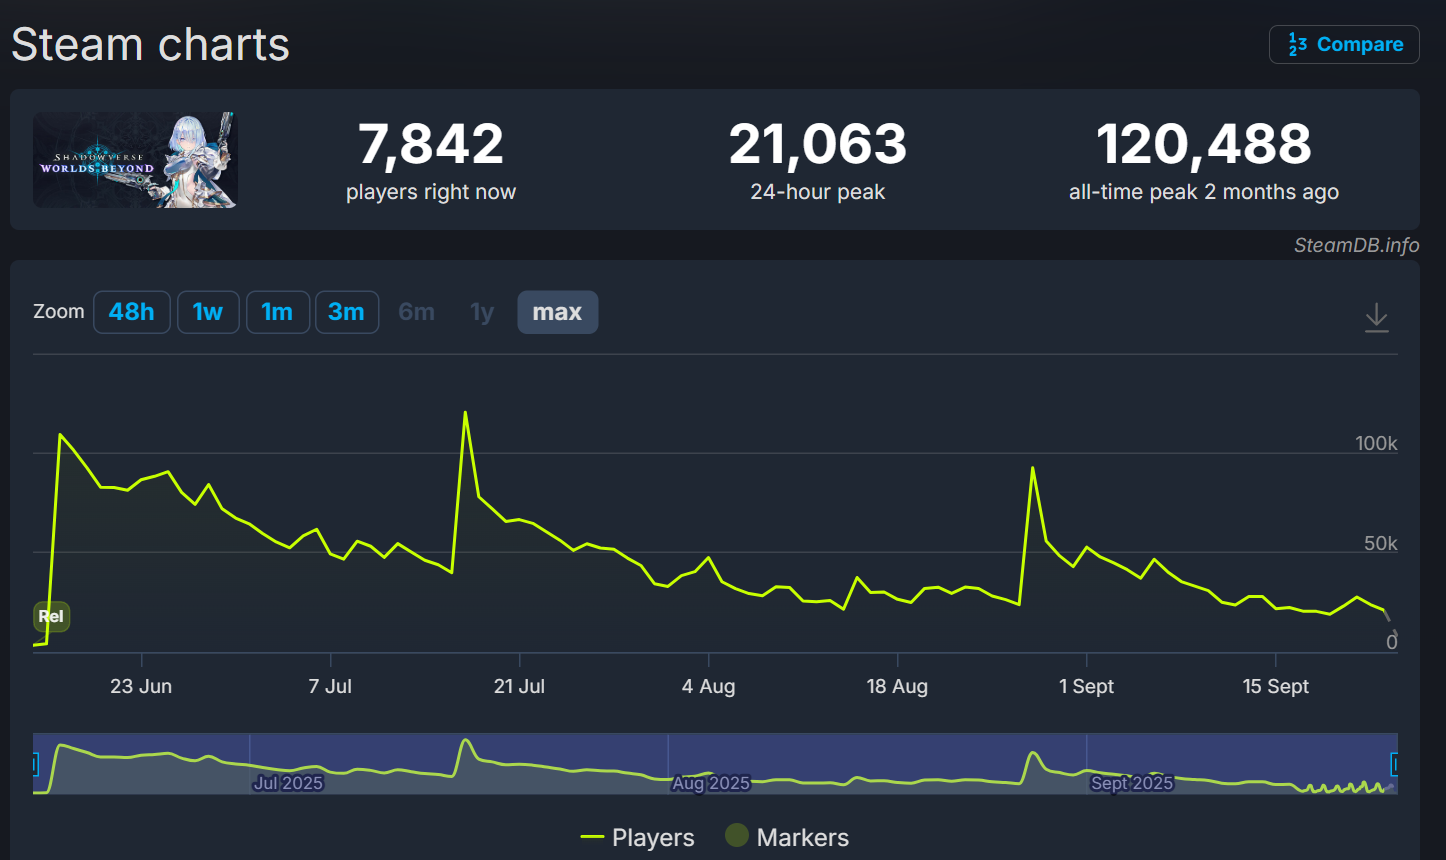Click the players right now caption

431,192
